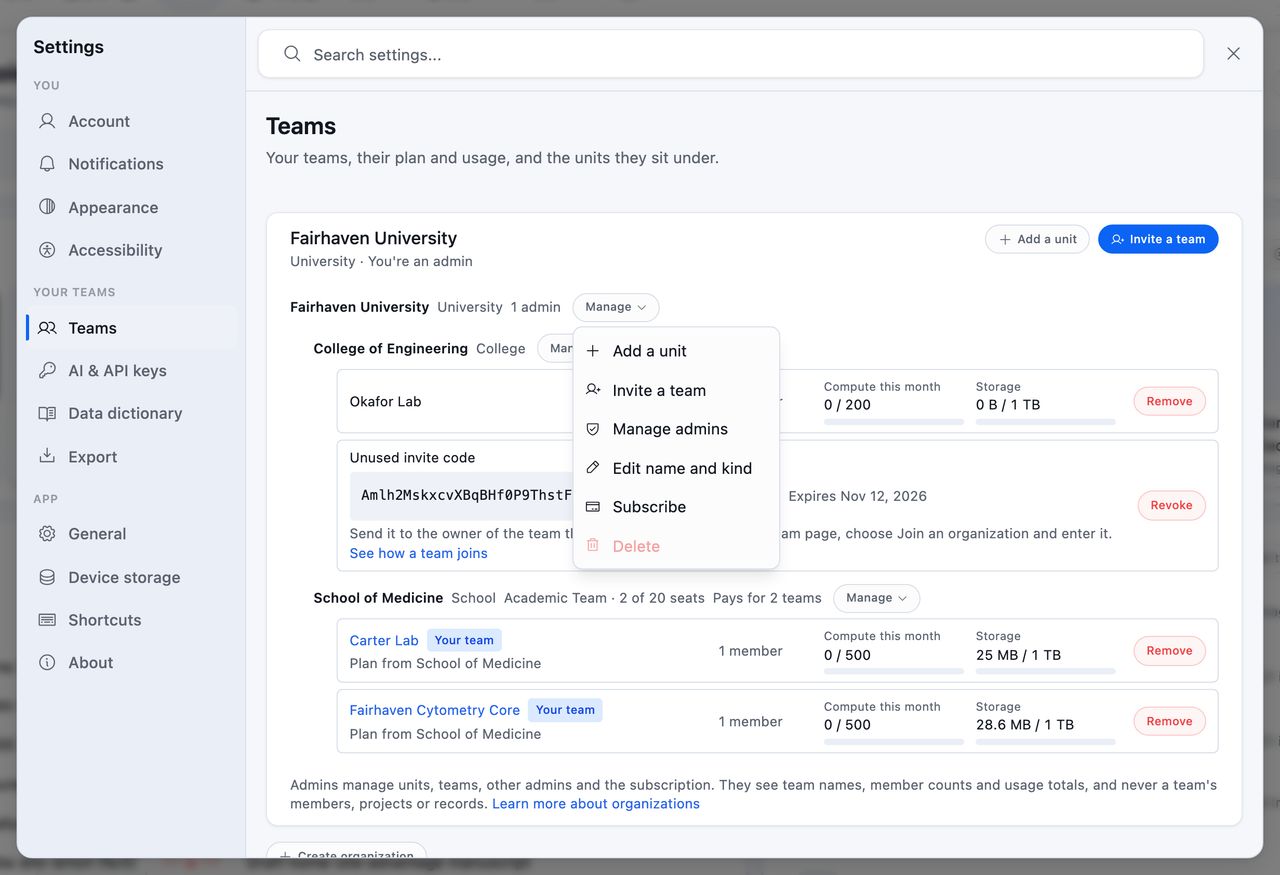Open Learn more about organizations link
The width and height of the screenshot is (1280, 875).
[x=596, y=804]
